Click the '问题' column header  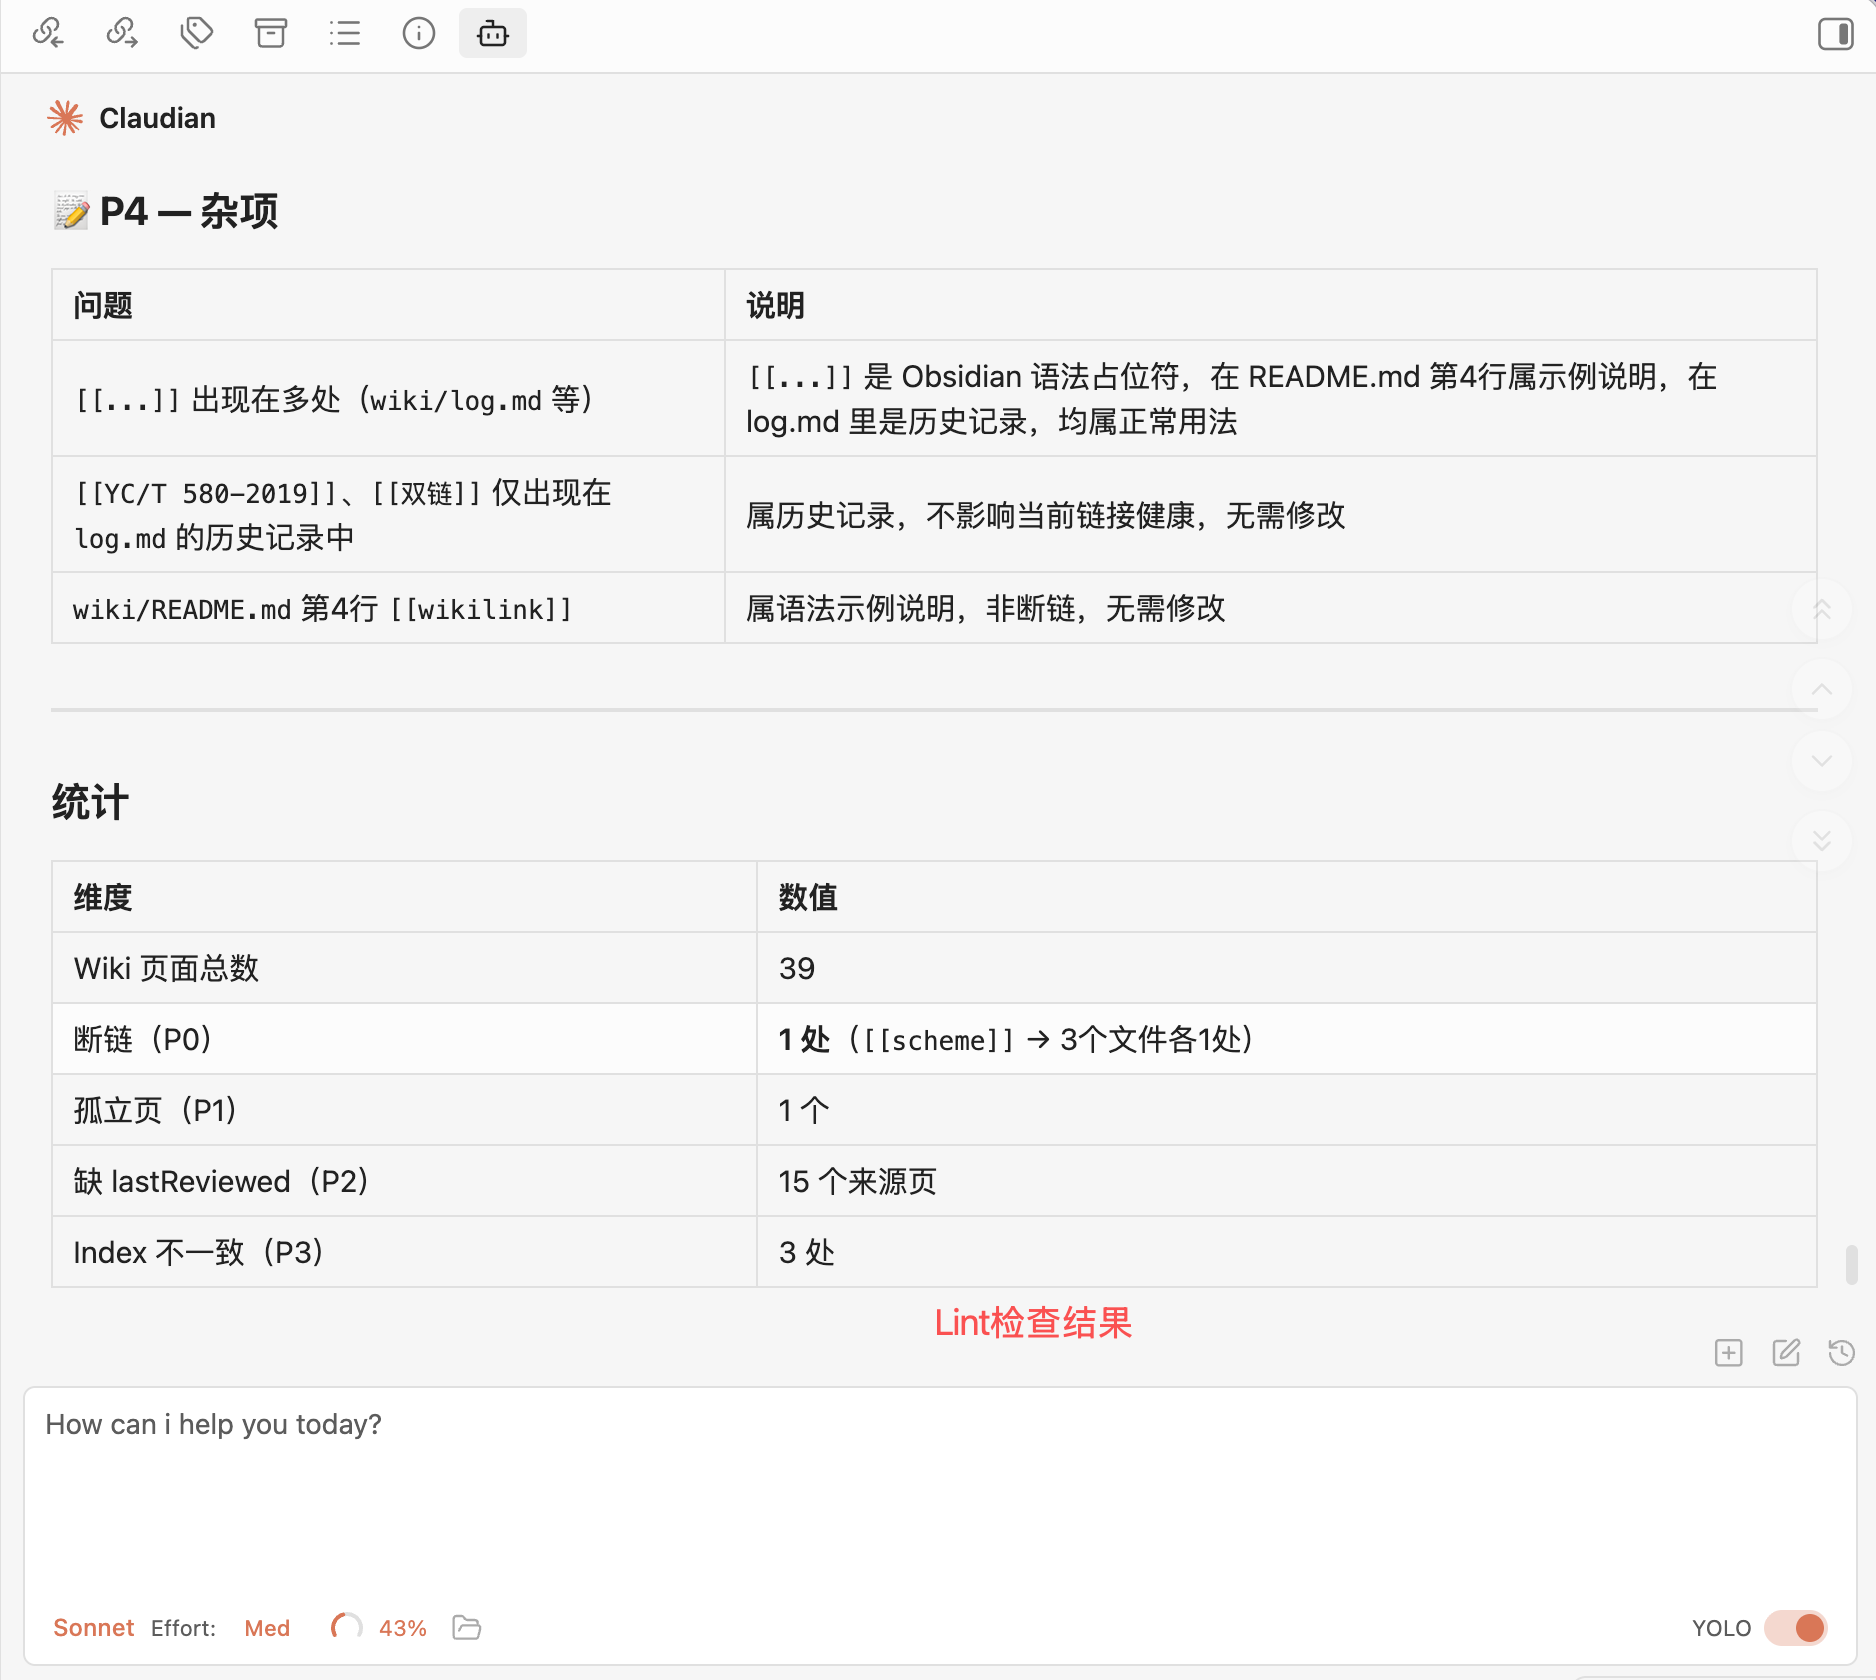(x=388, y=305)
